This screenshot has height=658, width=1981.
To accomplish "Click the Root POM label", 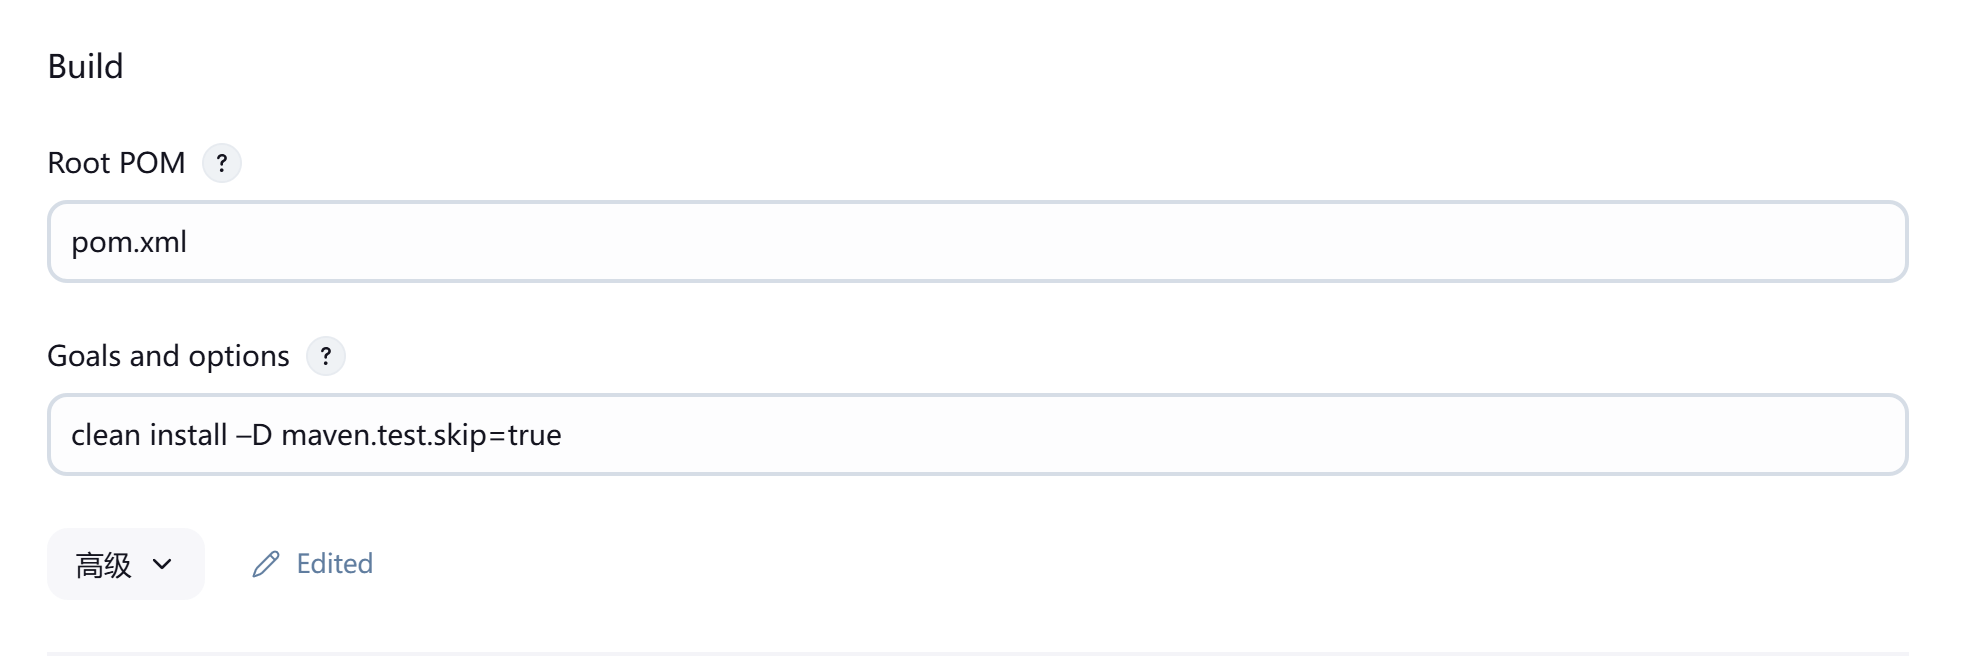I will tap(116, 163).
